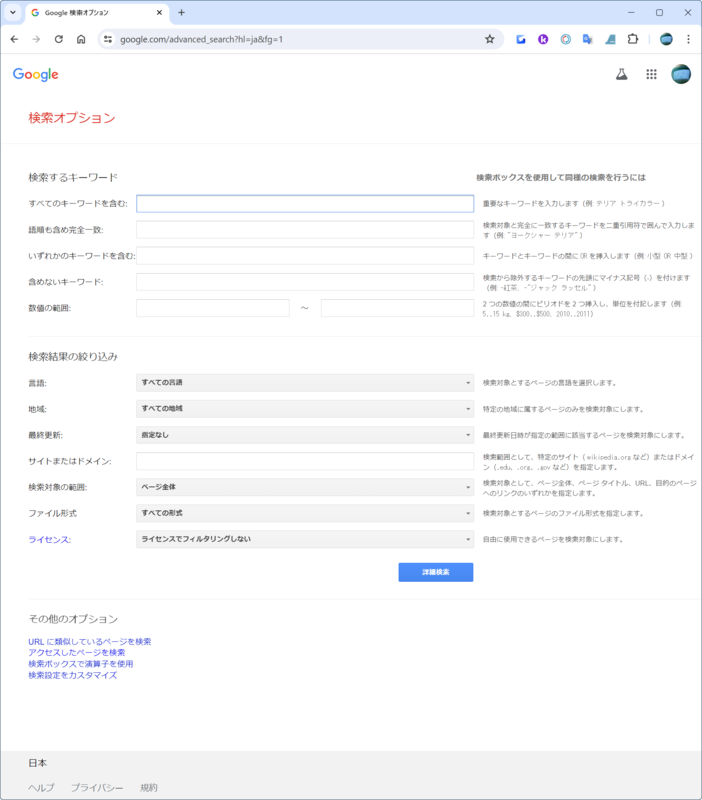The width and height of the screenshot is (702, 800).
Task: Click the upper bound 数値の範囲 field
Action: coord(397,308)
